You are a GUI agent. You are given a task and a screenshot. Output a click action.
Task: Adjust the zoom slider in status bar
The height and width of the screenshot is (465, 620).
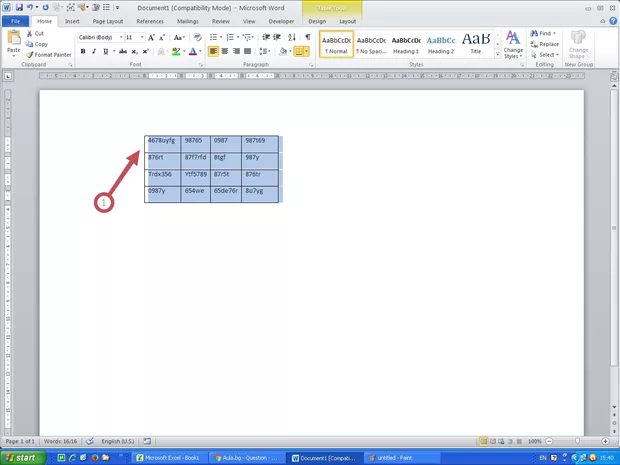[575, 441]
